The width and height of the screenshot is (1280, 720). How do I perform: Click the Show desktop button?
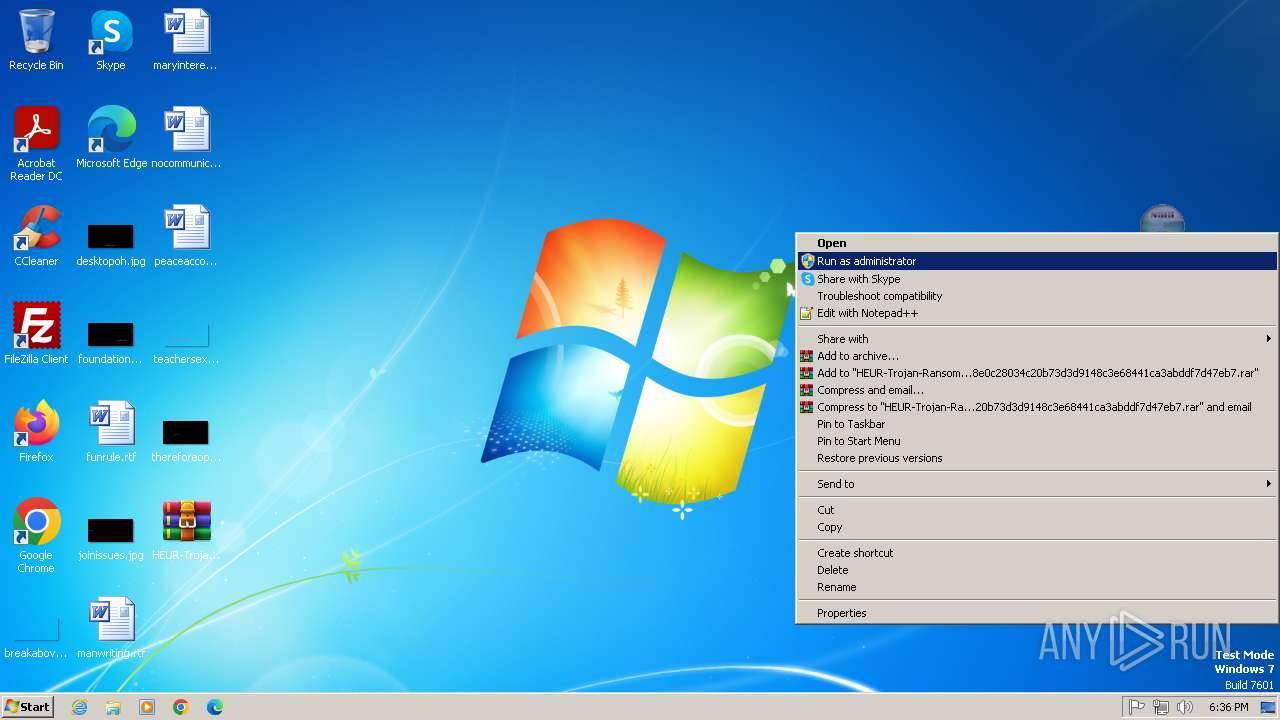(1268, 707)
